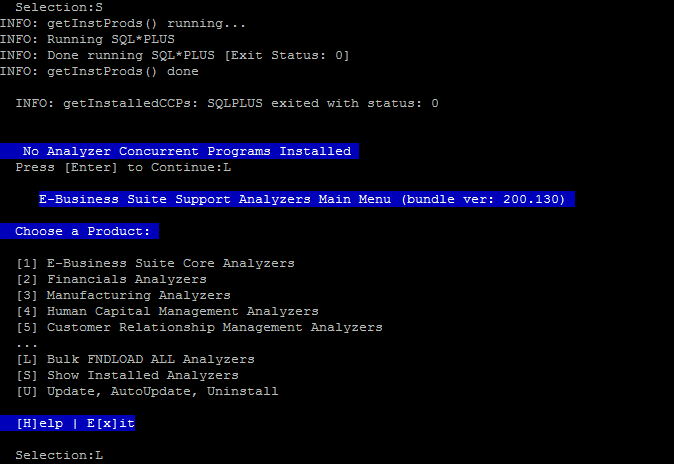Choose [5] Customer Relationship Management Analyzers

(199, 327)
